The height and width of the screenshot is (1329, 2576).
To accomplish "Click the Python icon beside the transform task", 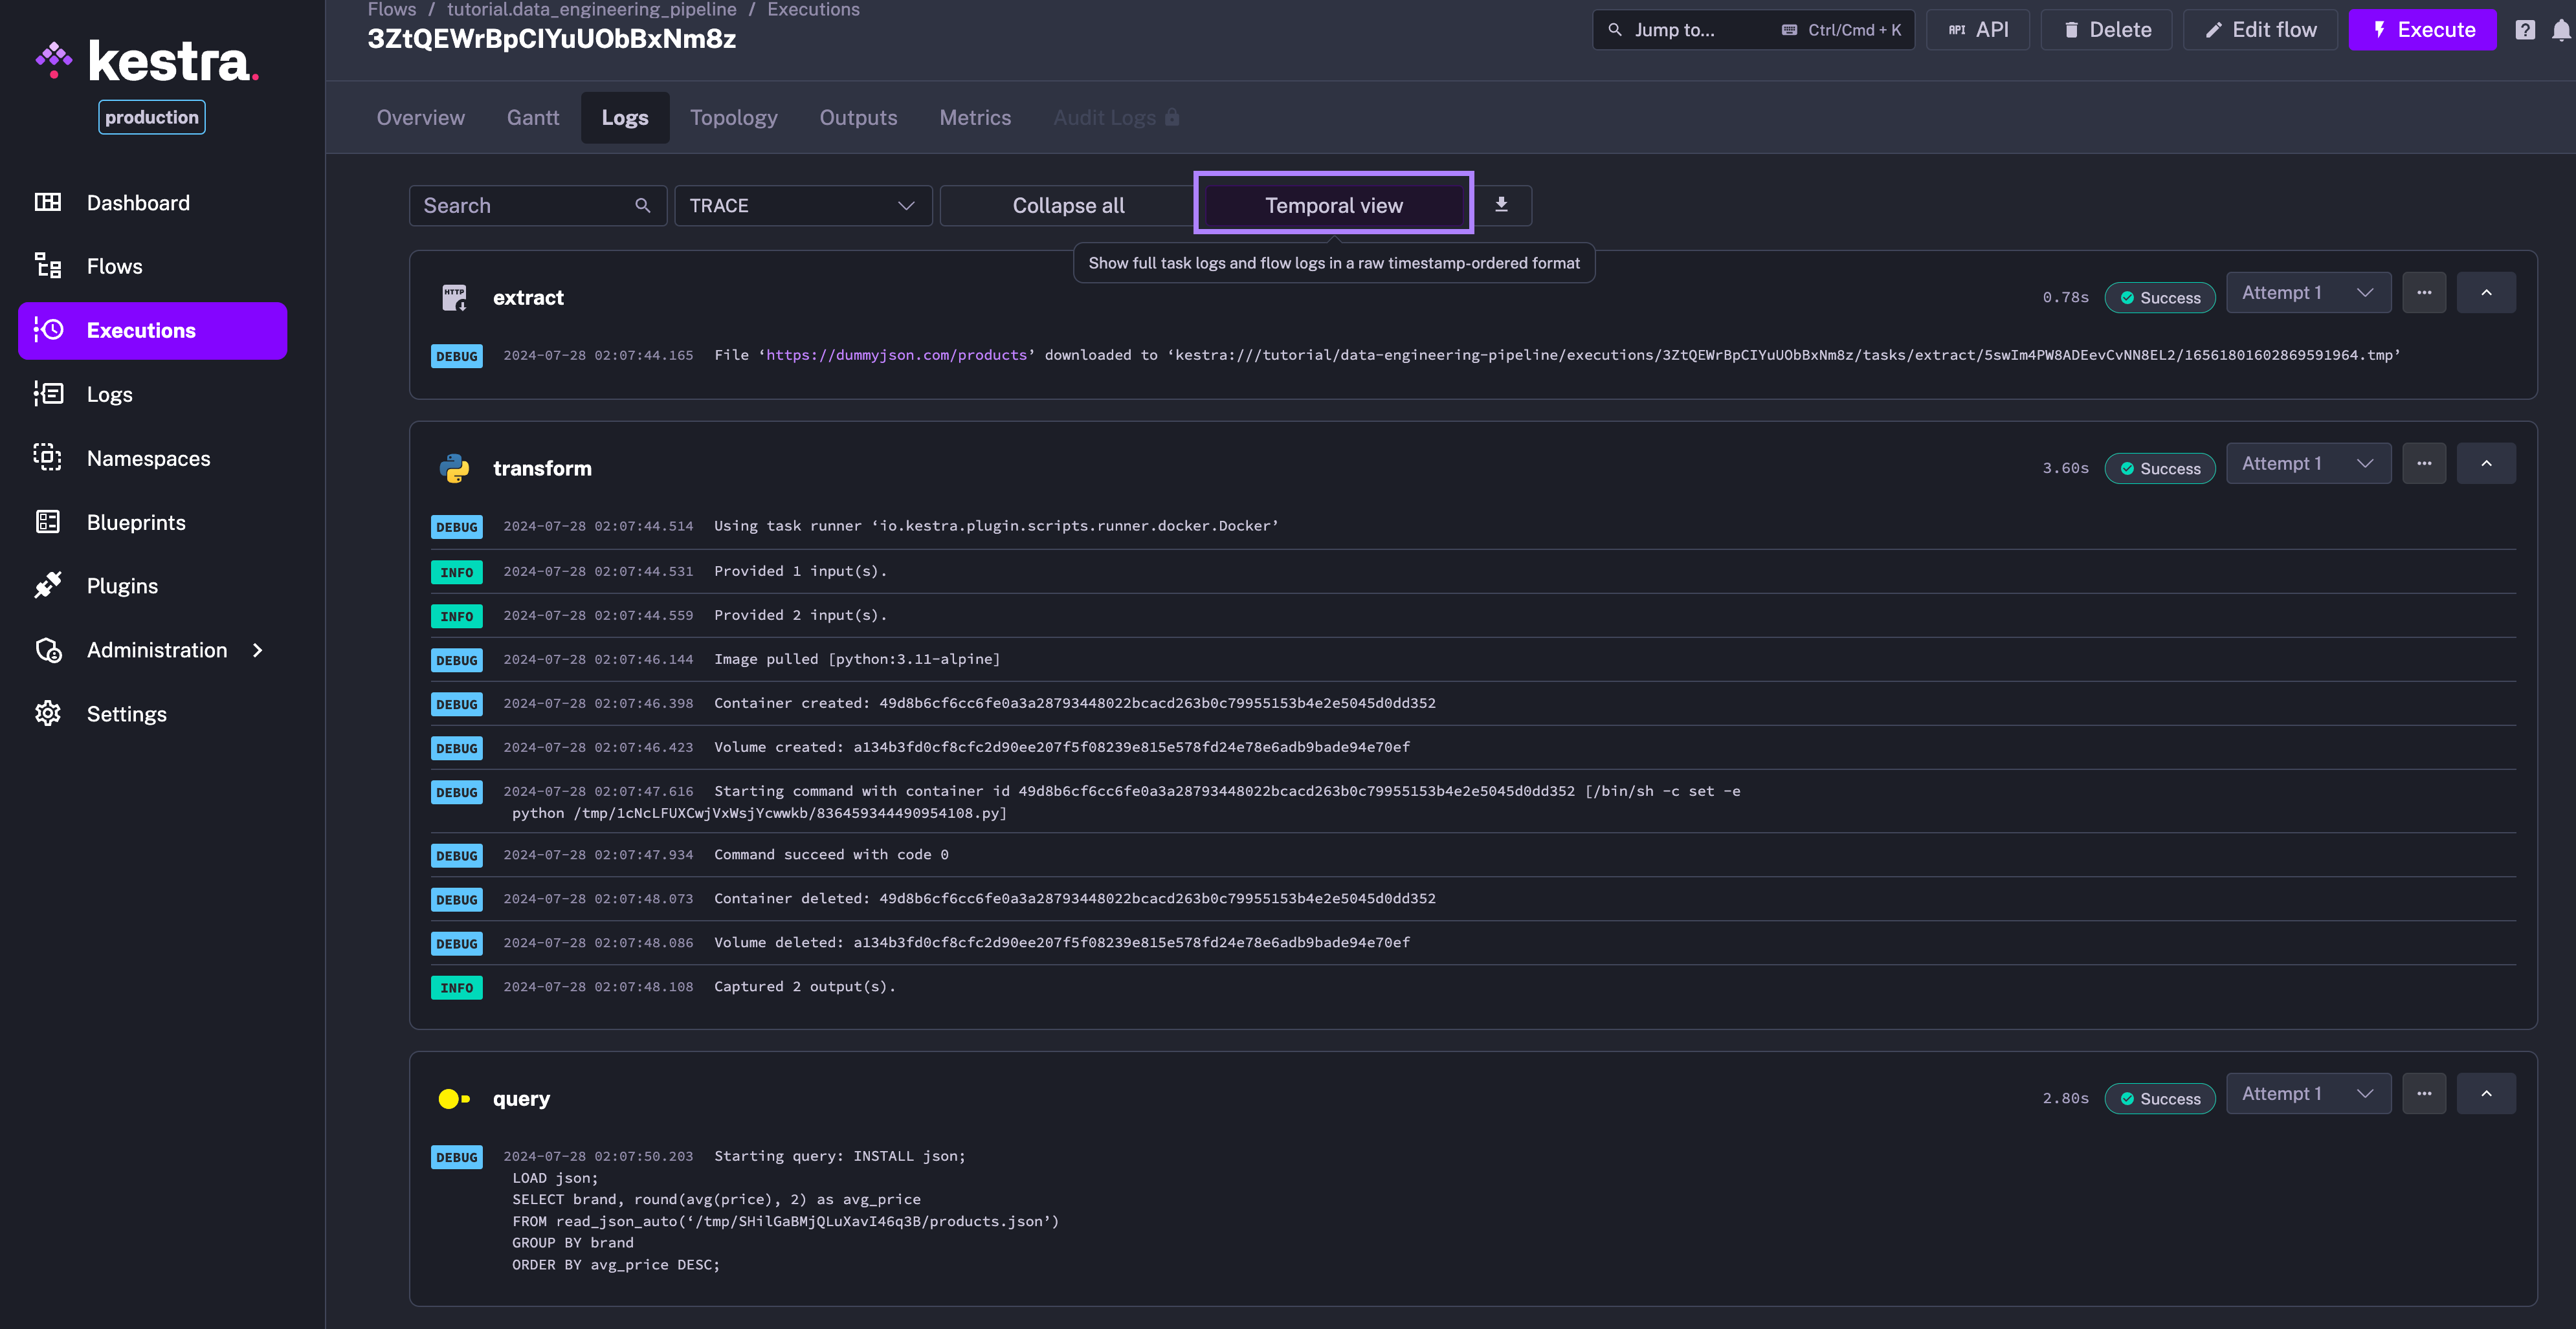I will click(455, 467).
